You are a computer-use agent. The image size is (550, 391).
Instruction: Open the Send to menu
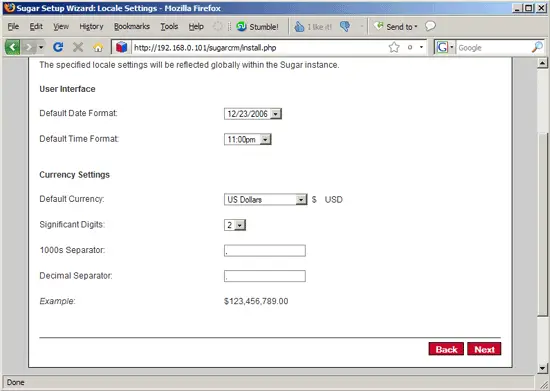click(396, 27)
